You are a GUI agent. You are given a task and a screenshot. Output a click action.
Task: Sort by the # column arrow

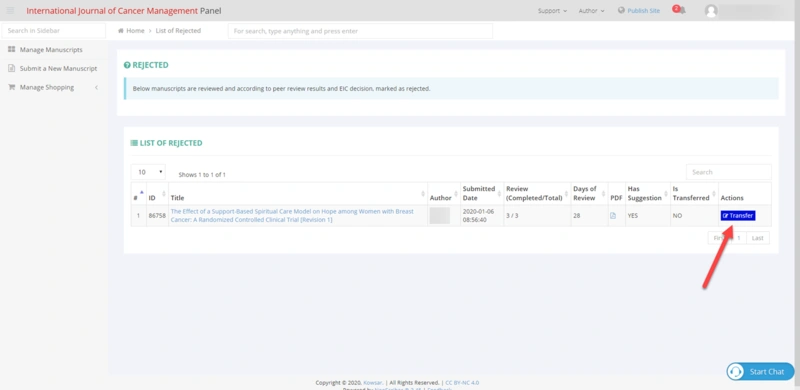(x=142, y=192)
